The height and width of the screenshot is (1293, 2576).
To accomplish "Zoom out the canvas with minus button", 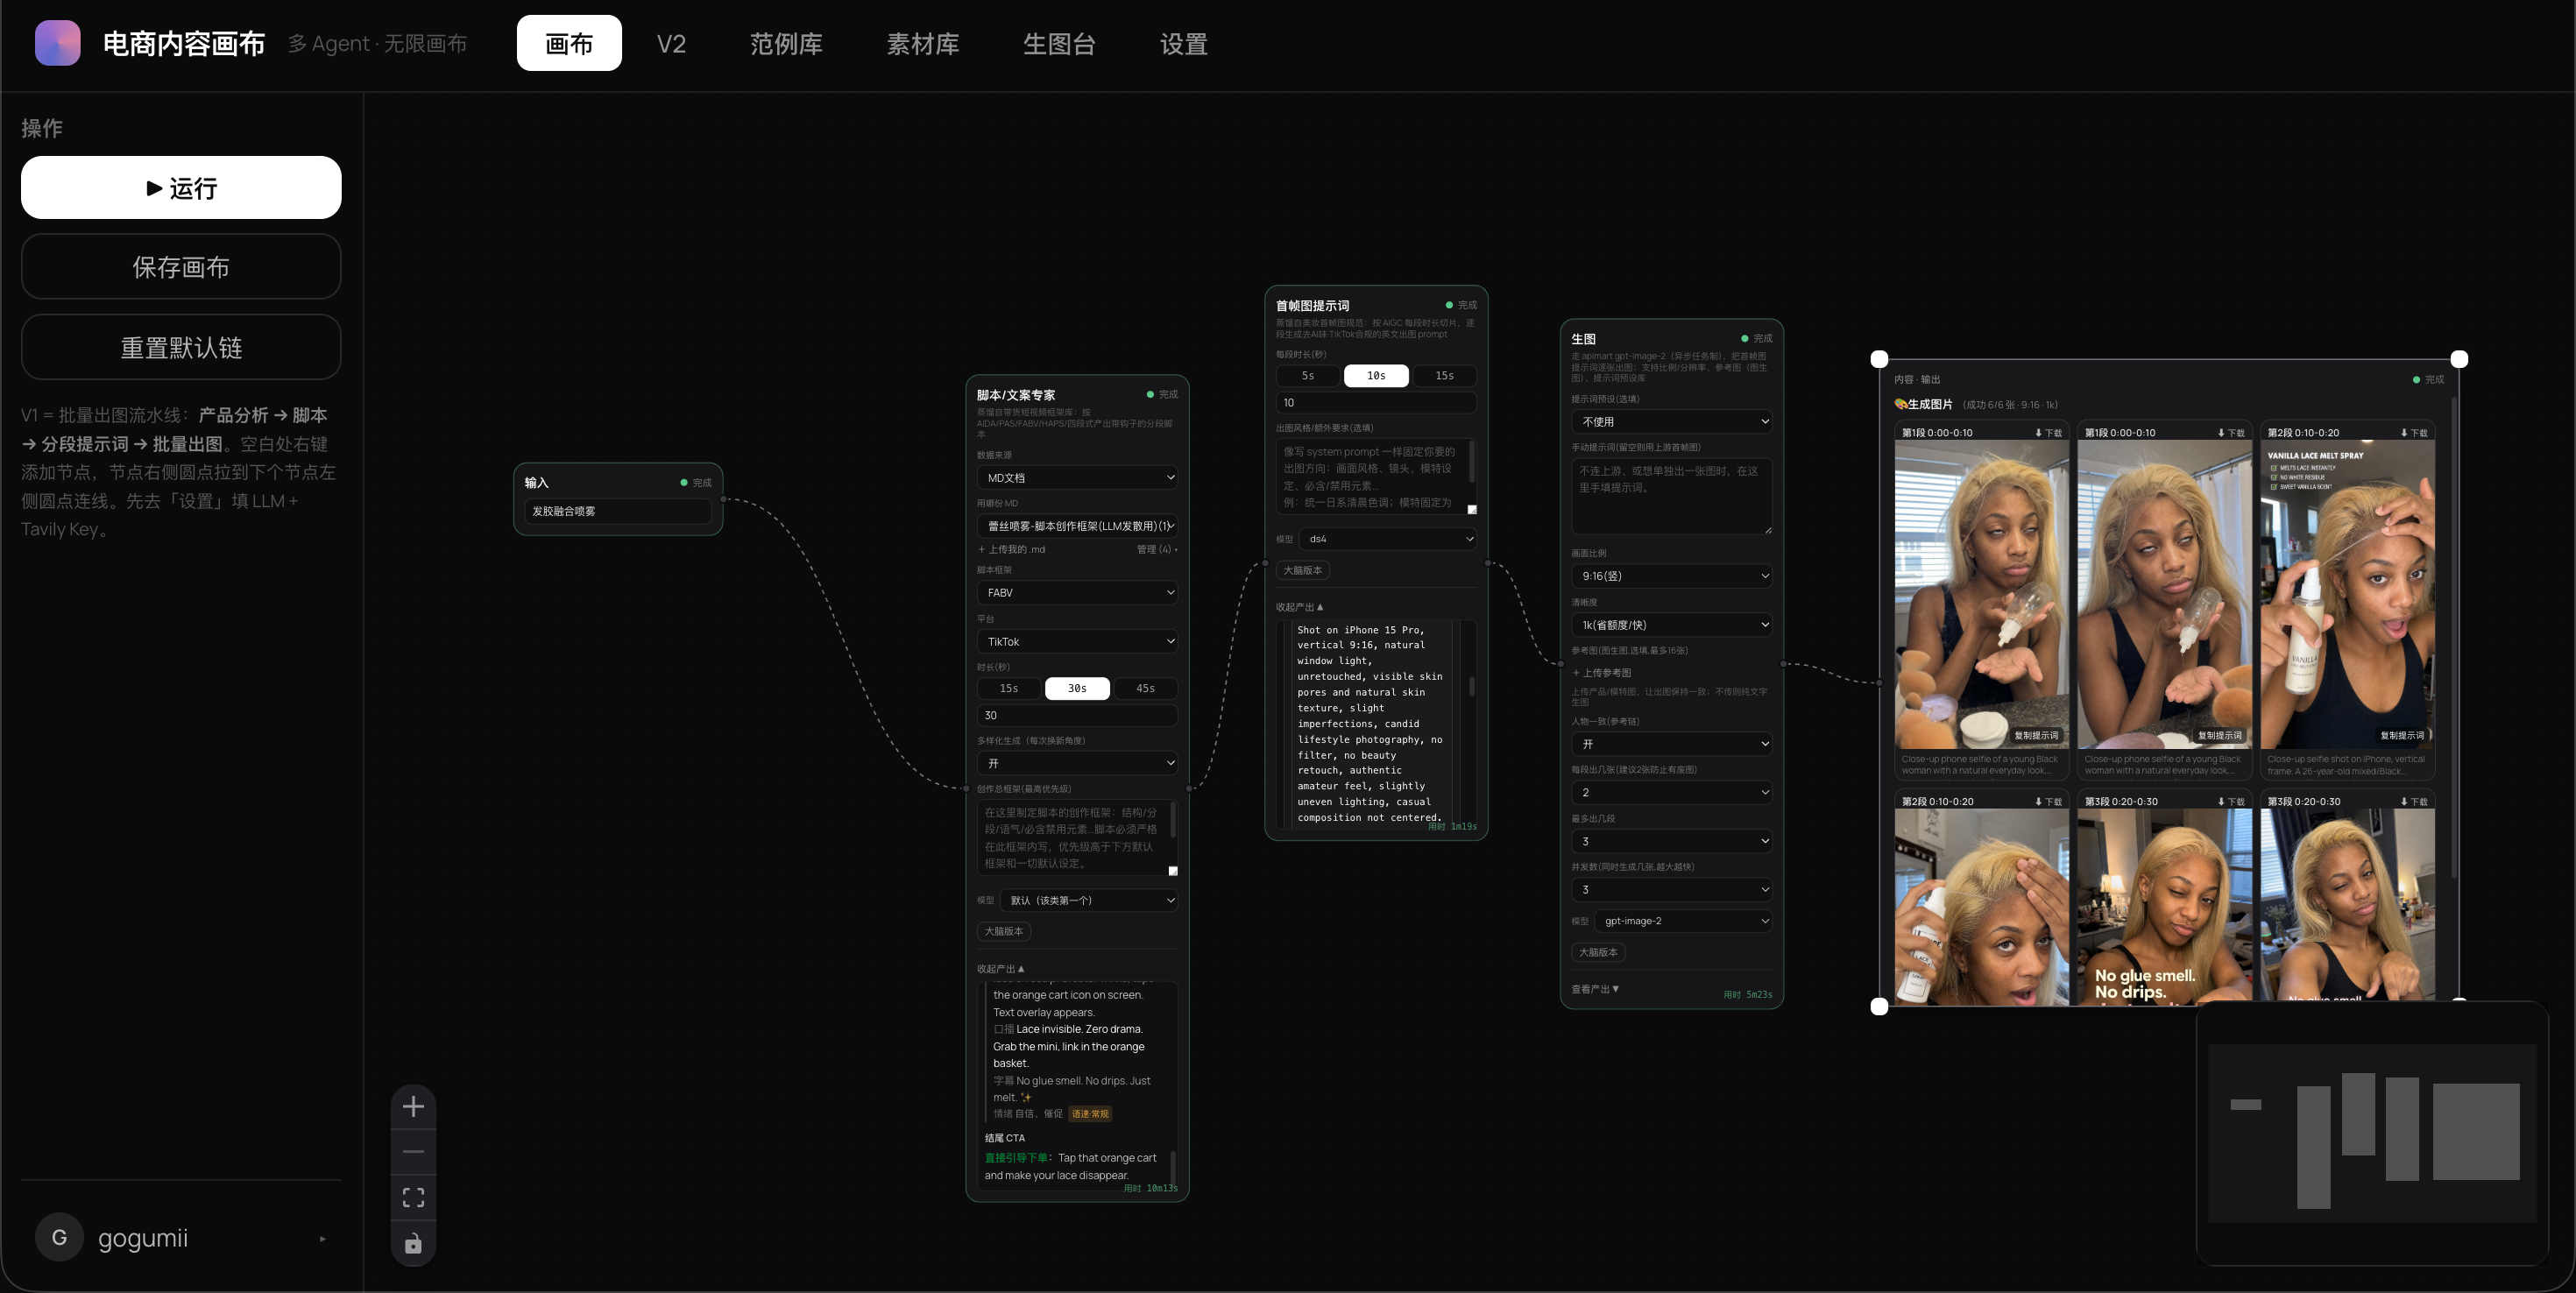I will [413, 1151].
